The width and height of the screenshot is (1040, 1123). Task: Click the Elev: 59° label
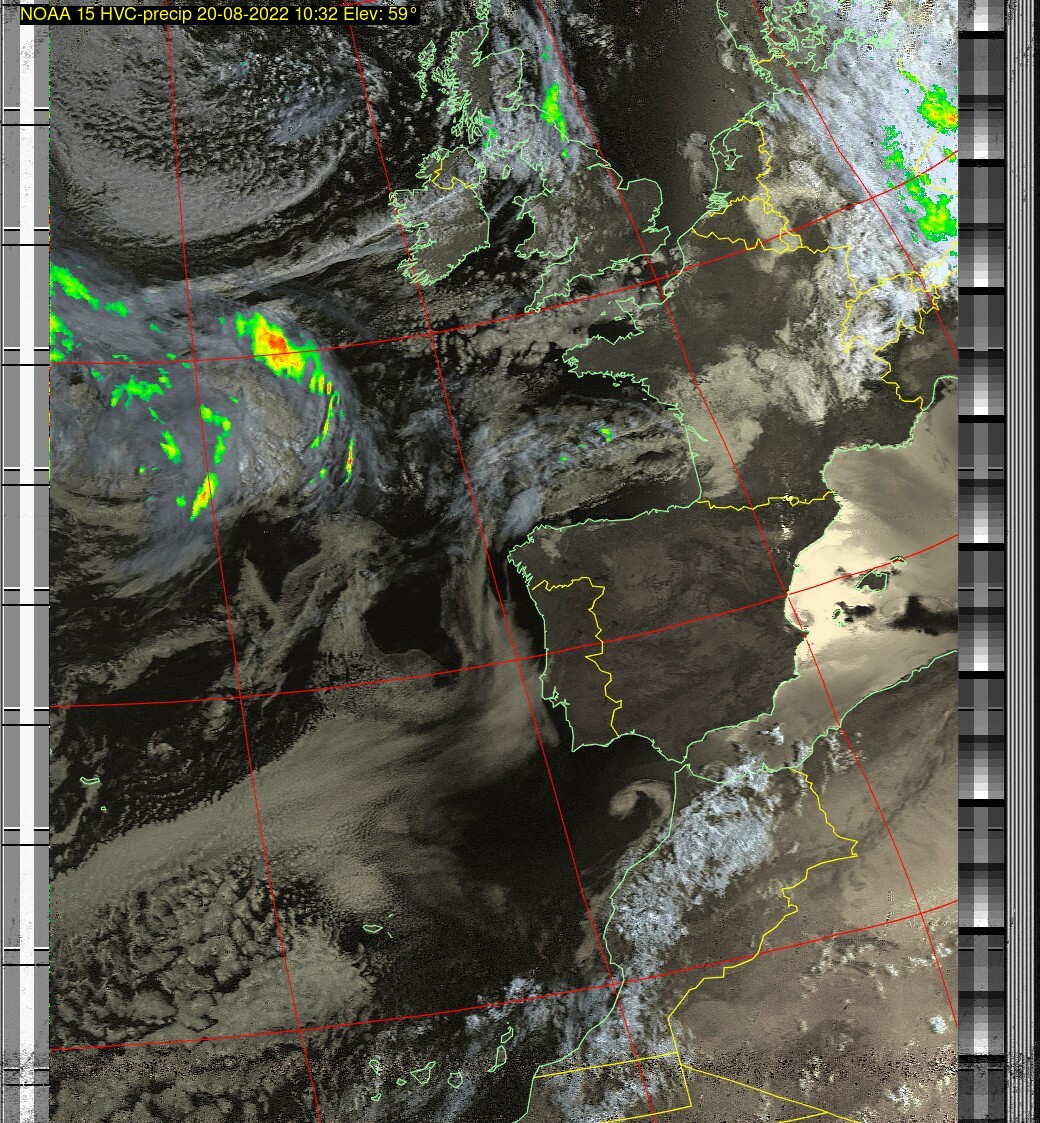[x=376, y=14]
